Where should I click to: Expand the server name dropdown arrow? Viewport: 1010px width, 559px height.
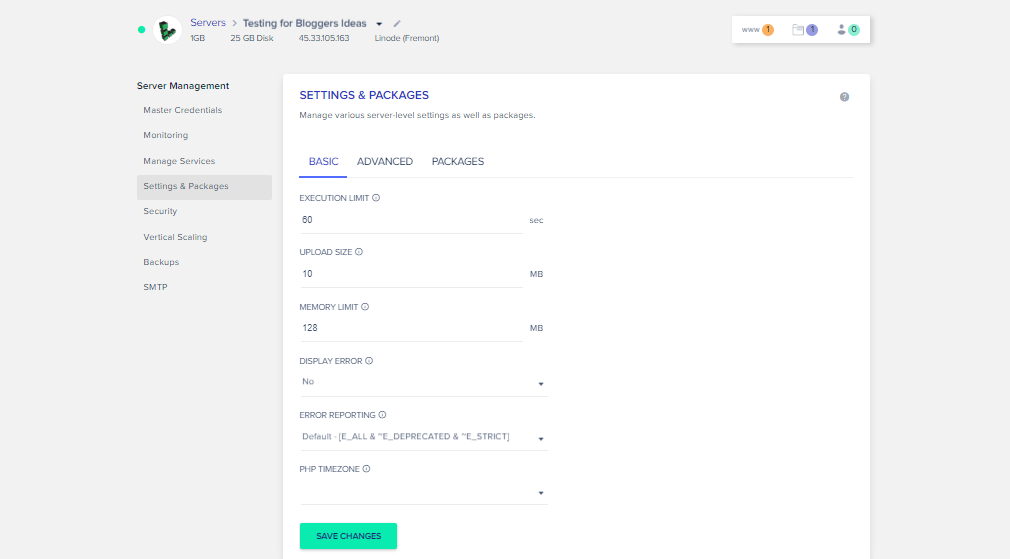pos(379,24)
